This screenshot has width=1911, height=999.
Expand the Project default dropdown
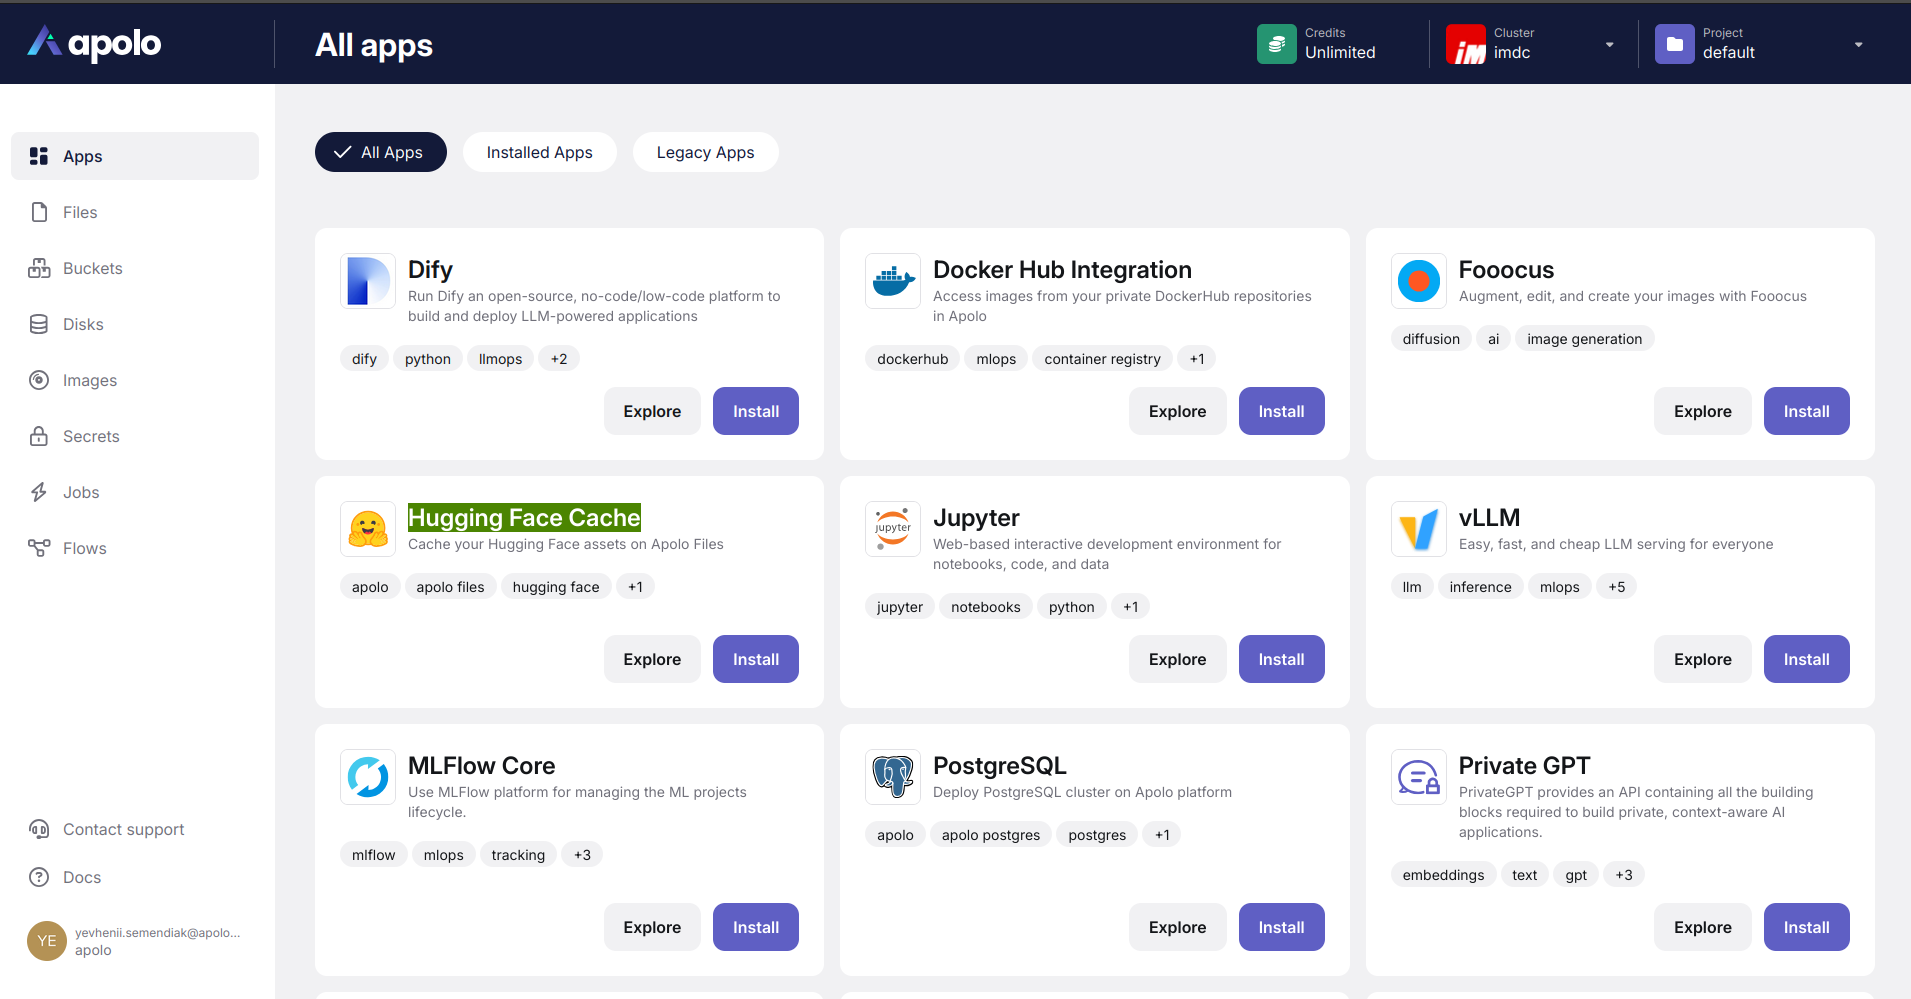pyautogui.click(x=1858, y=44)
